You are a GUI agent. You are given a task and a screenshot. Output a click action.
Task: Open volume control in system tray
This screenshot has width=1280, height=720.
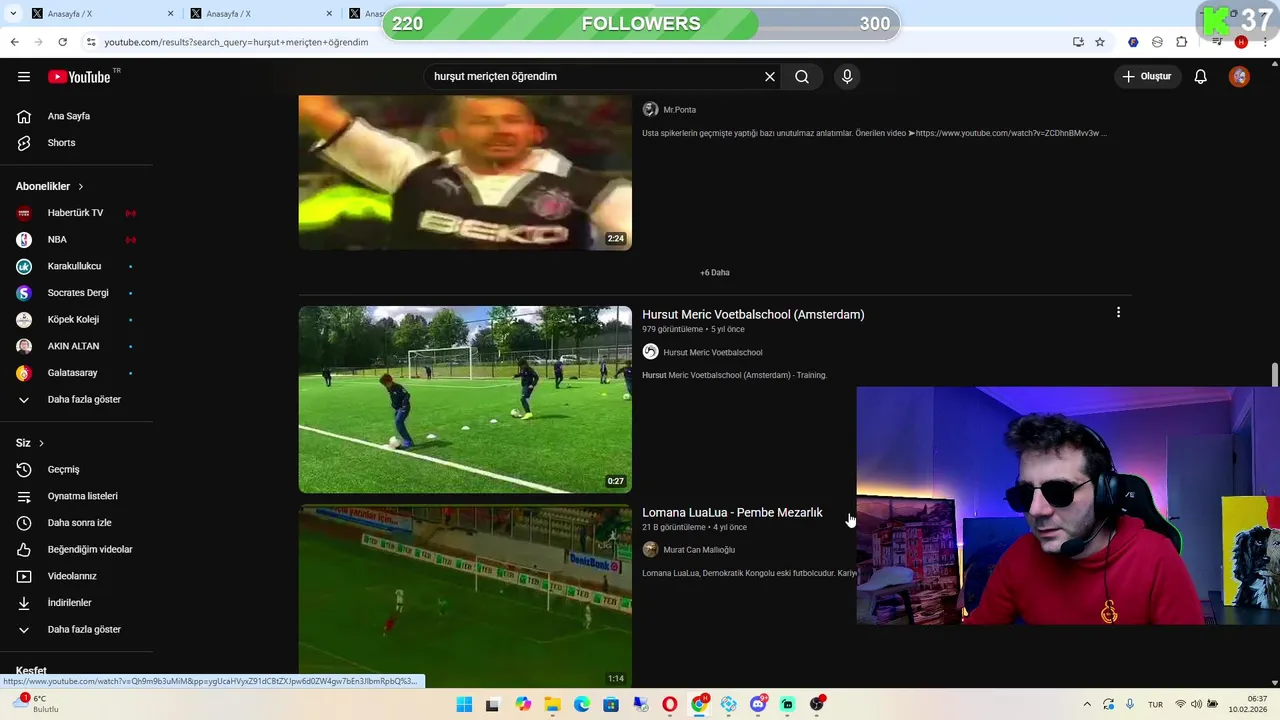[1196, 704]
